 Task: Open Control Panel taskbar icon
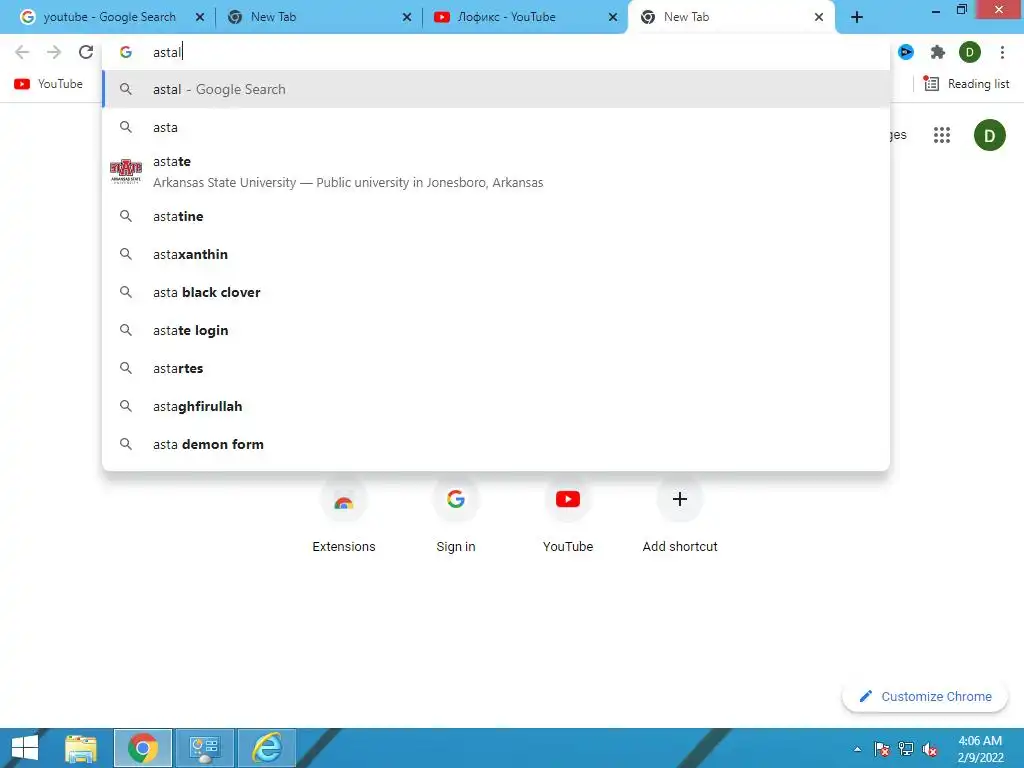click(205, 748)
